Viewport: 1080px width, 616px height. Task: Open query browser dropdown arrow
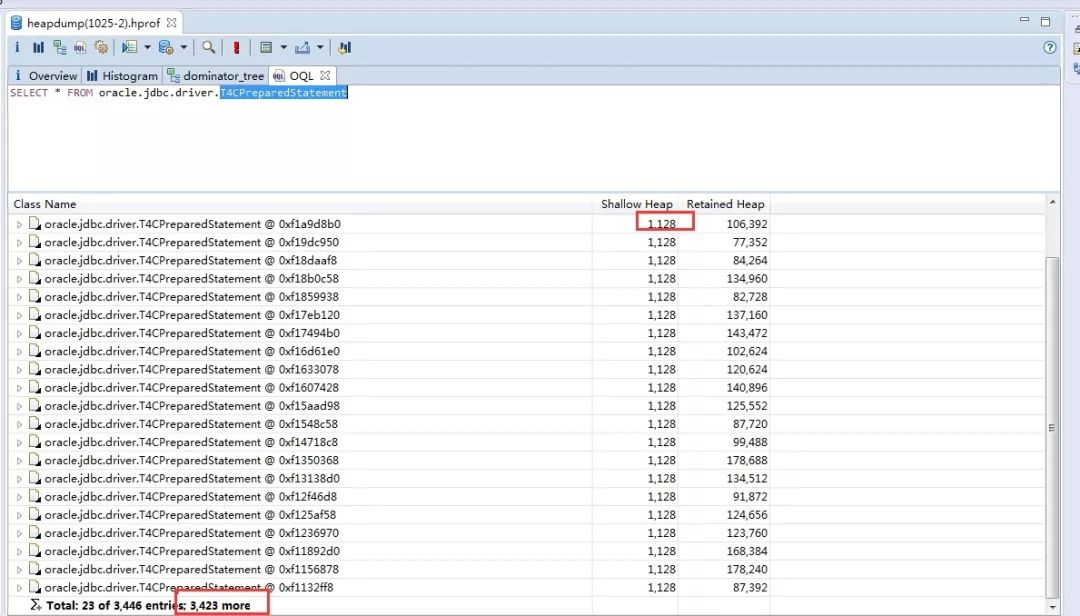(183, 48)
